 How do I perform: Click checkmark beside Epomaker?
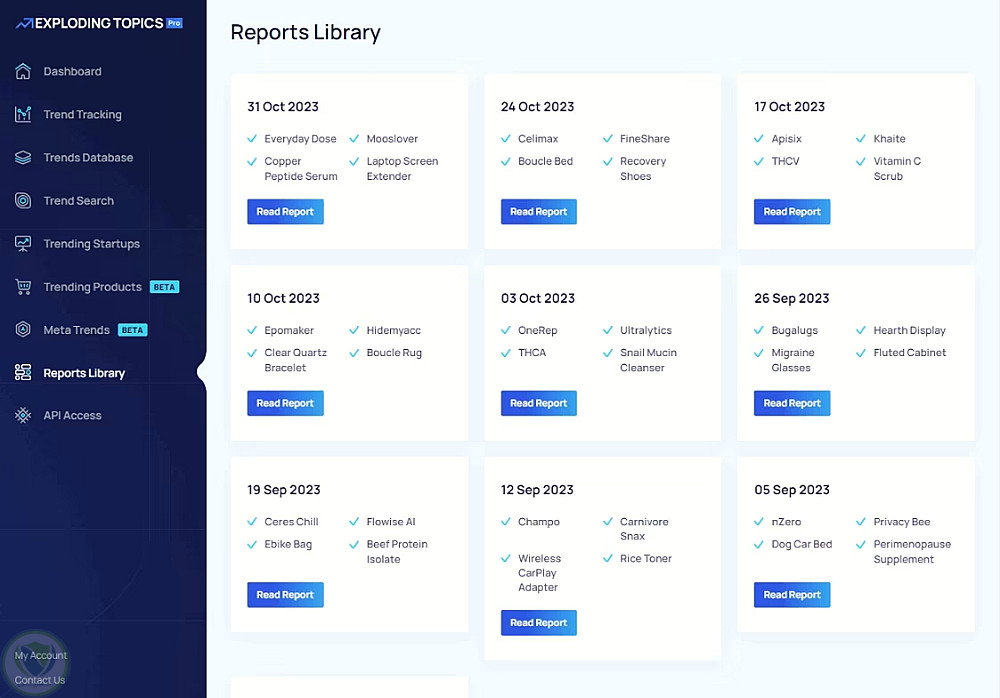252,330
